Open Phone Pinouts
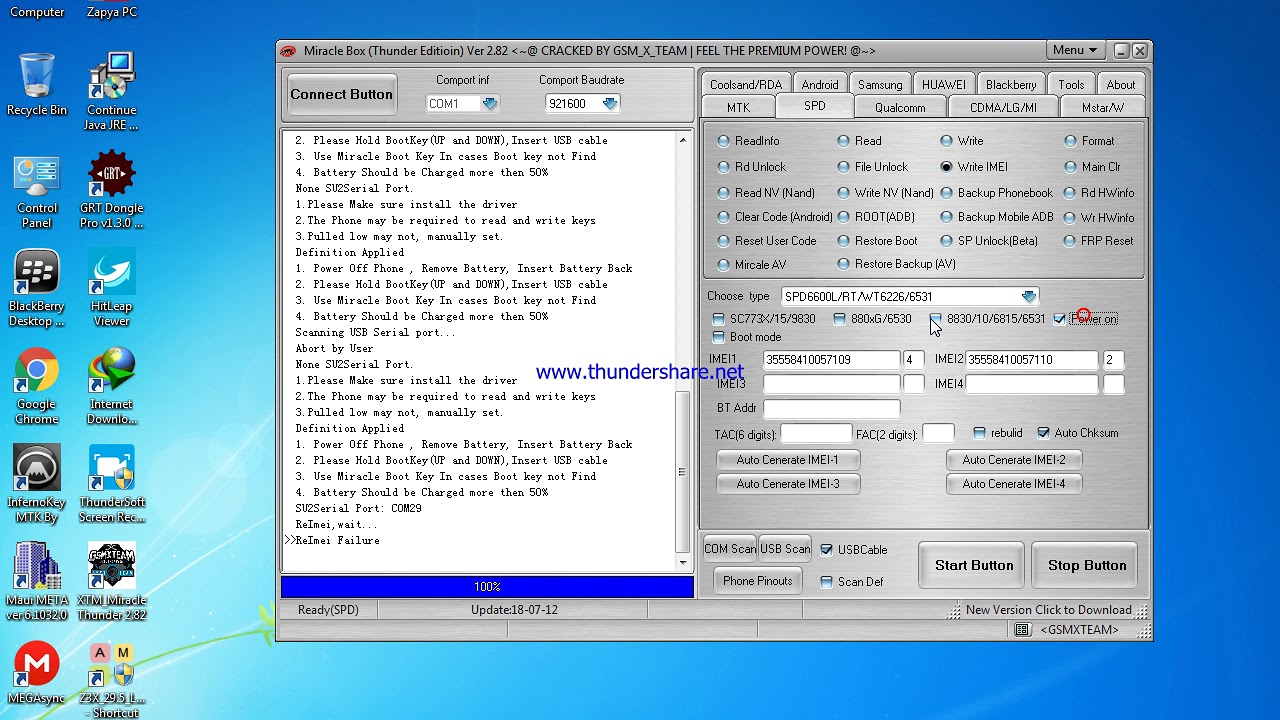The image size is (1280, 720). click(x=757, y=581)
